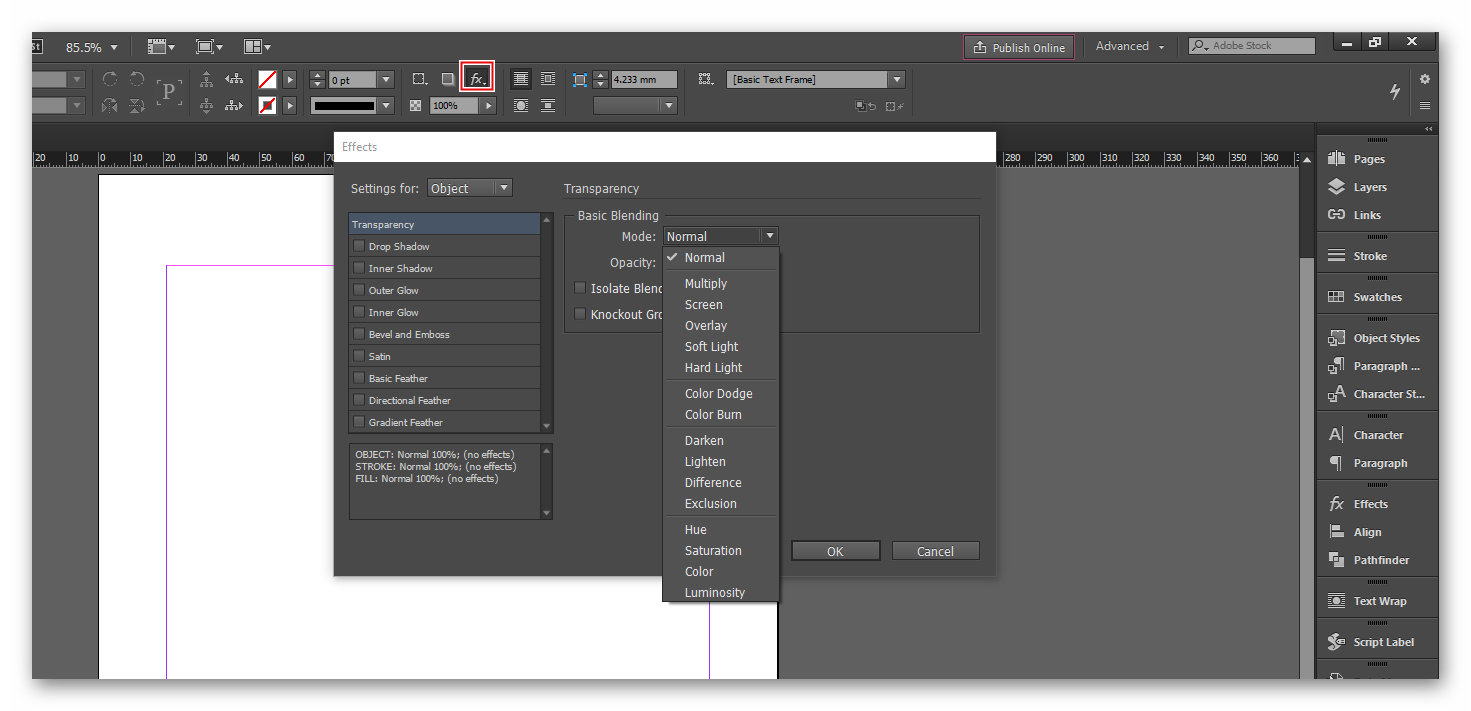Screen dimensions: 1471x711
Task: Enable the Drop Shadow checkbox
Action: click(x=359, y=246)
